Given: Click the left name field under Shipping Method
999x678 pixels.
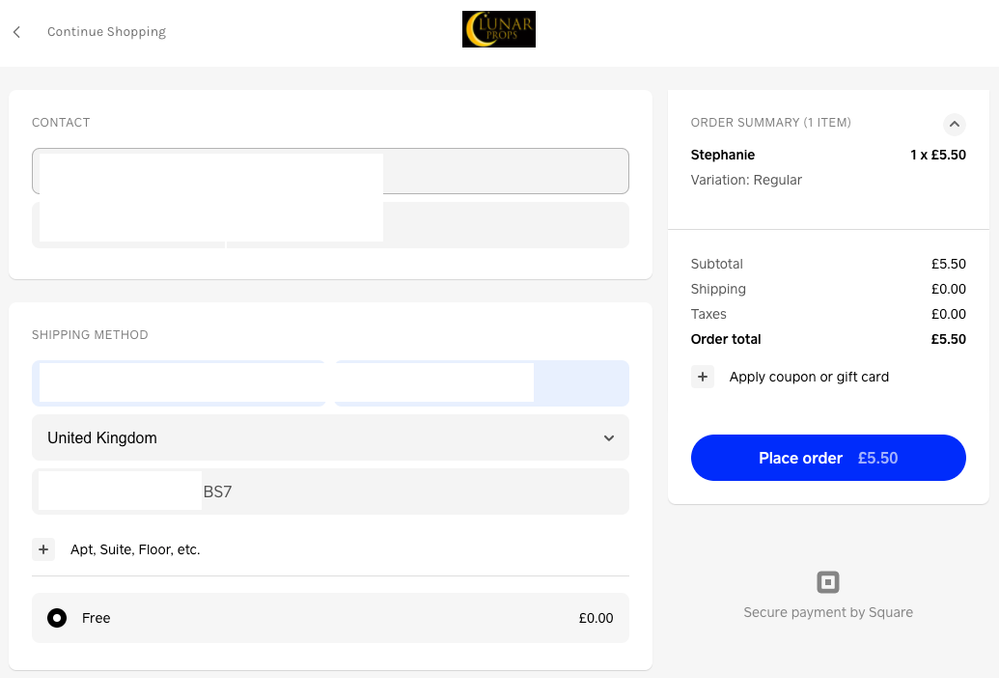Looking at the screenshot, I should (178, 383).
